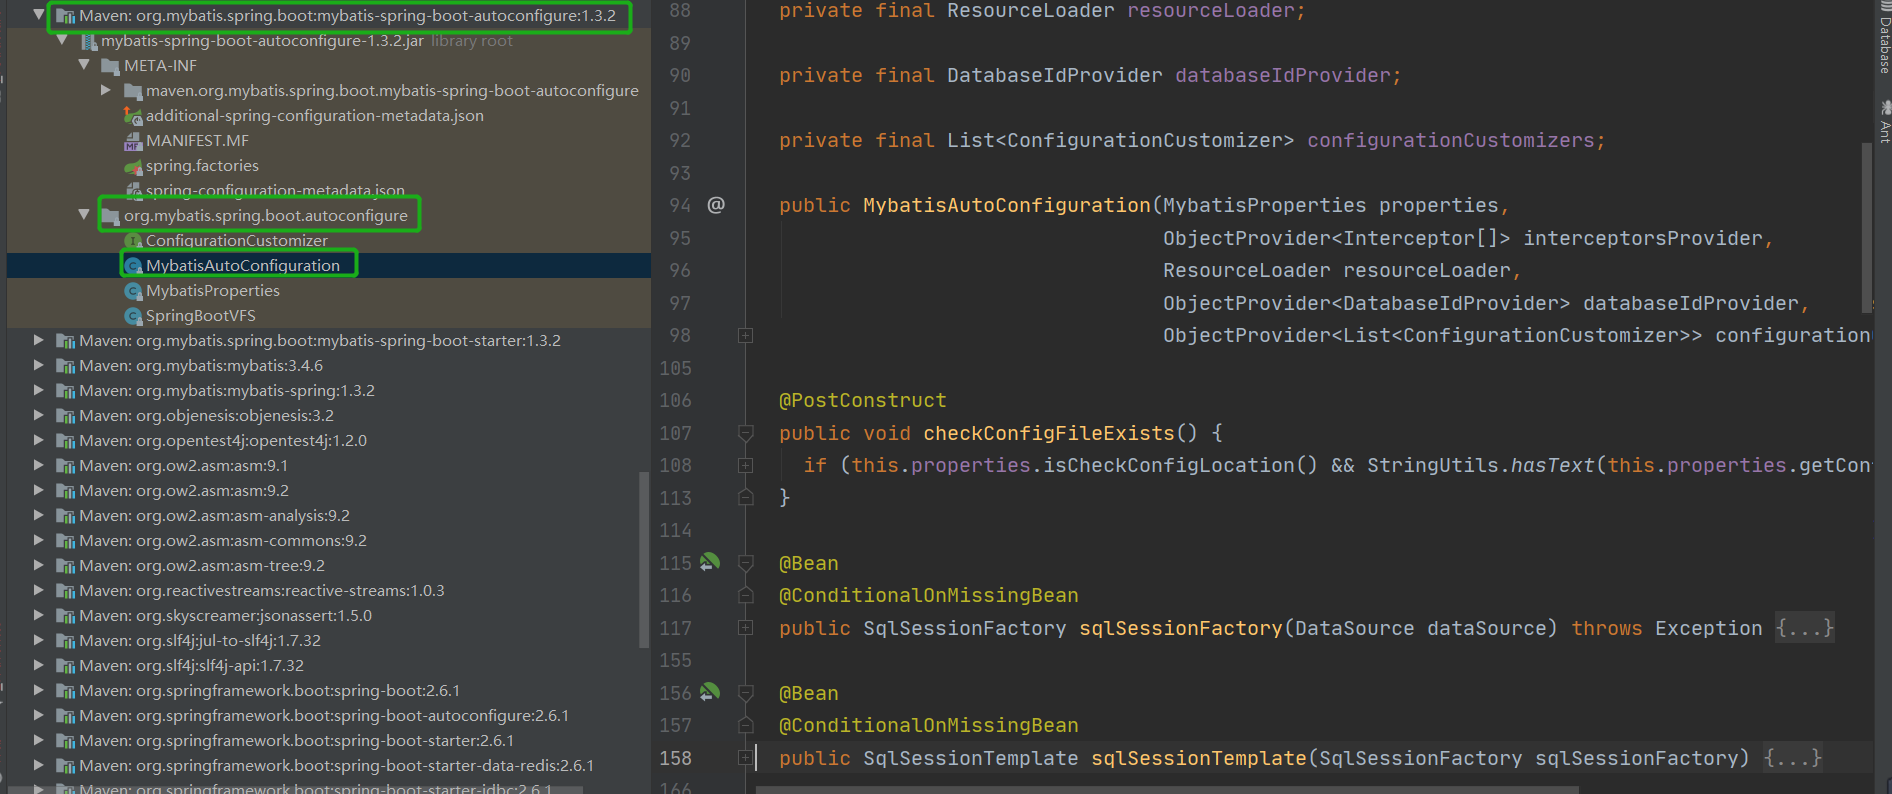Select additional-spring-configuration-metadata.json file icon

(x=133, y=116)
